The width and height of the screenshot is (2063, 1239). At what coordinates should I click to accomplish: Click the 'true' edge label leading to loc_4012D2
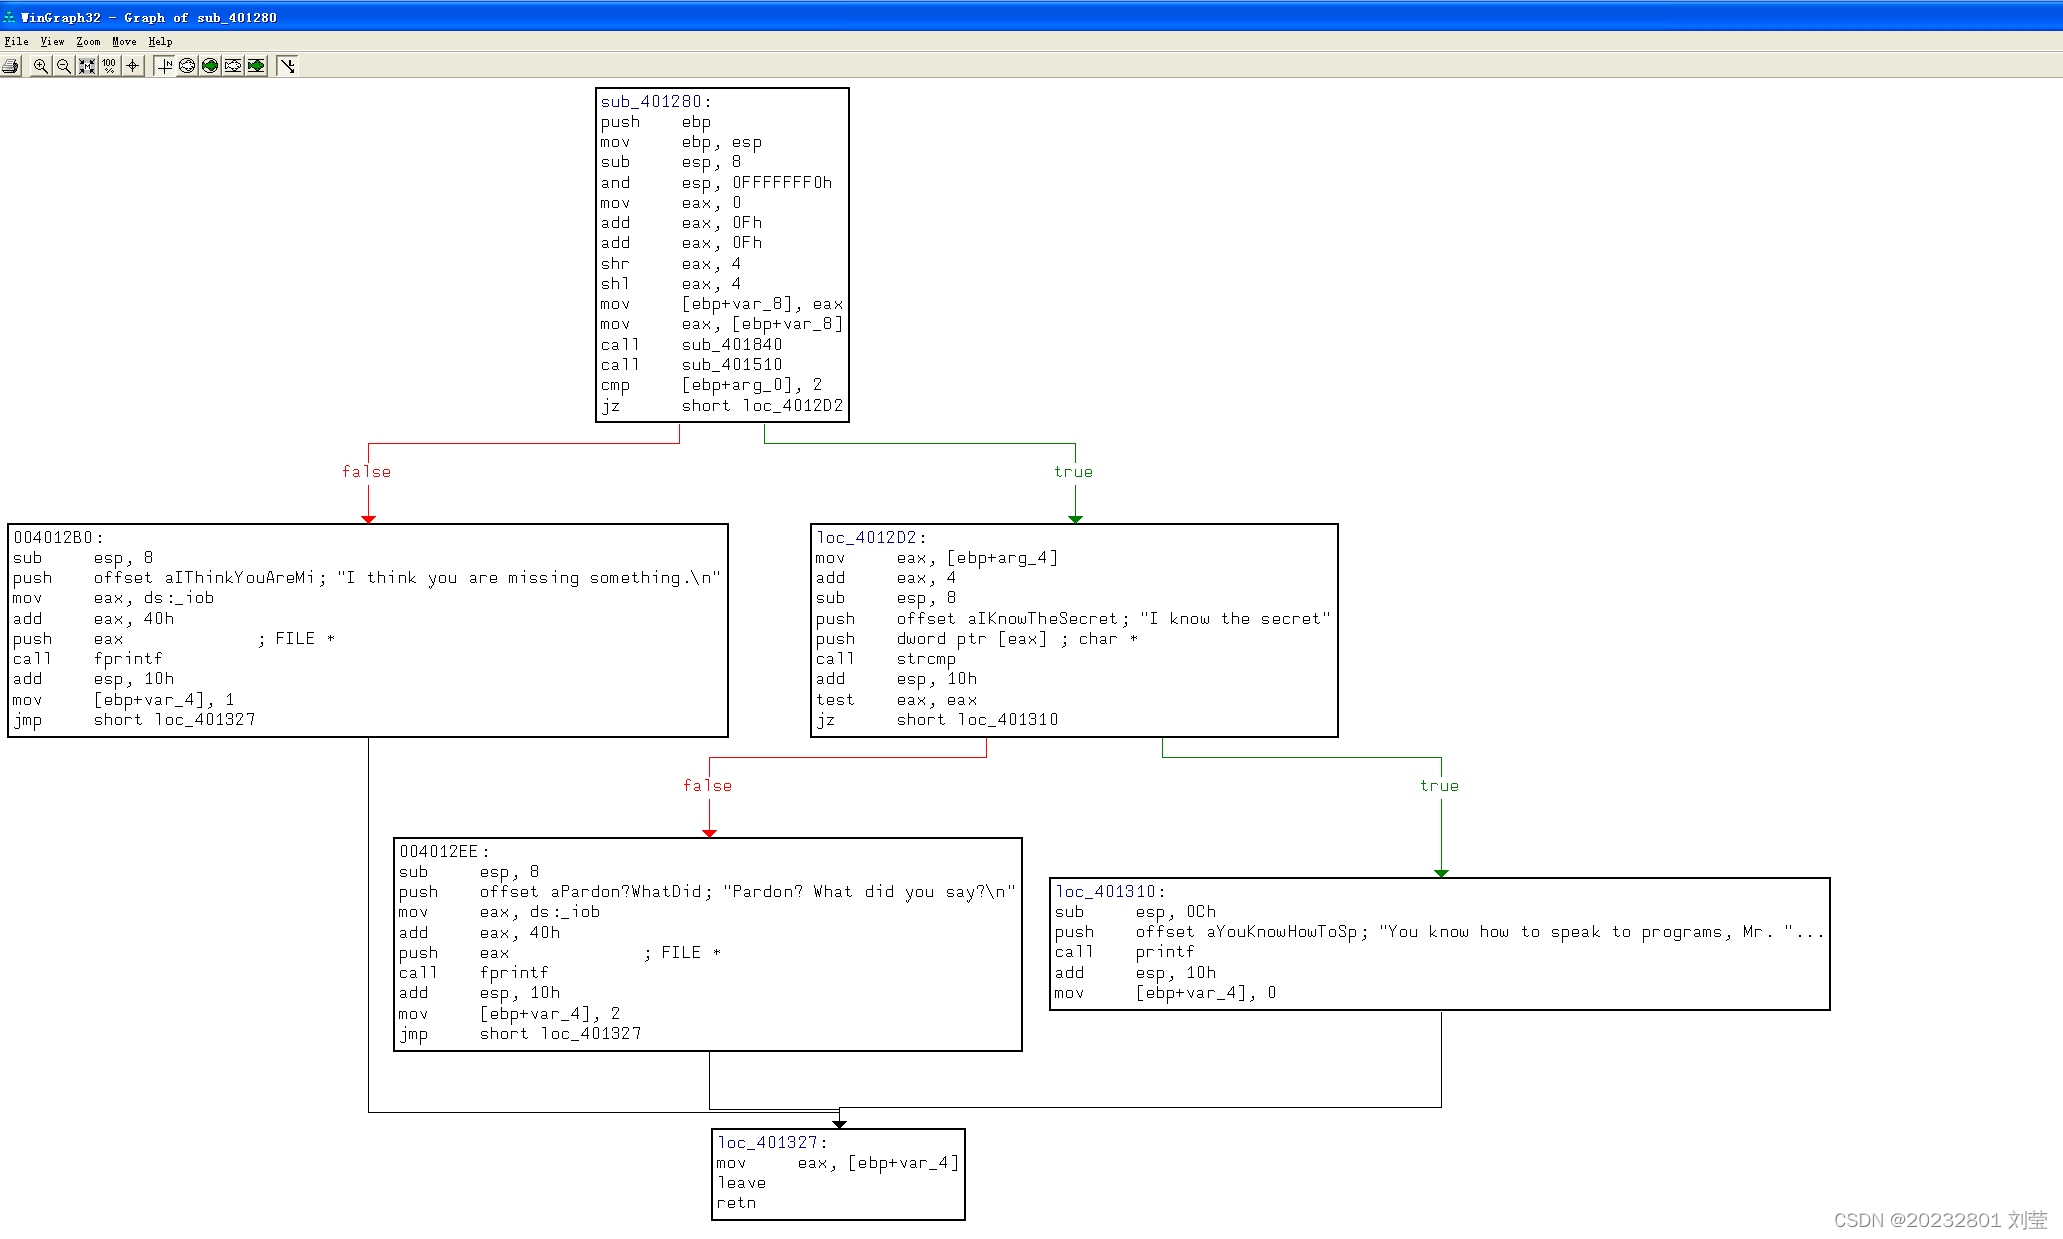(x=1073, y=472)
